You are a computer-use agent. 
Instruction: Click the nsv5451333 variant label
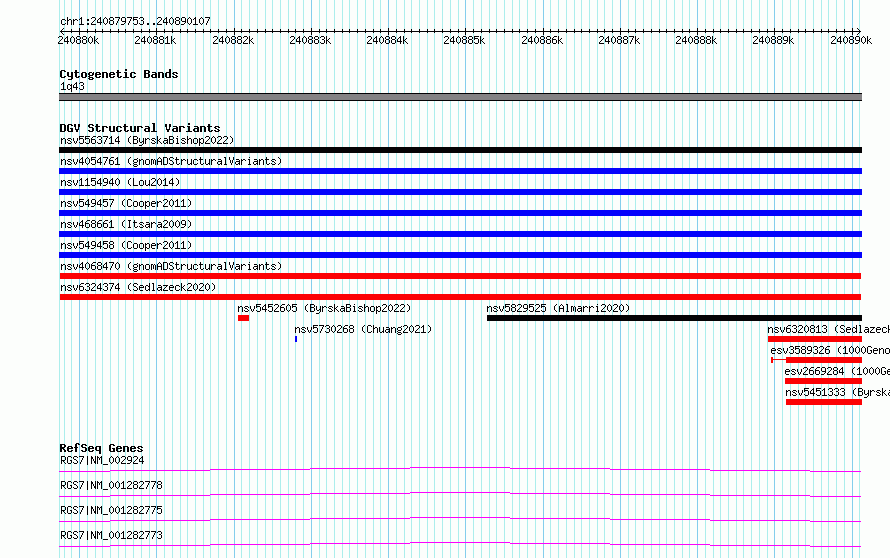point(837,392)
